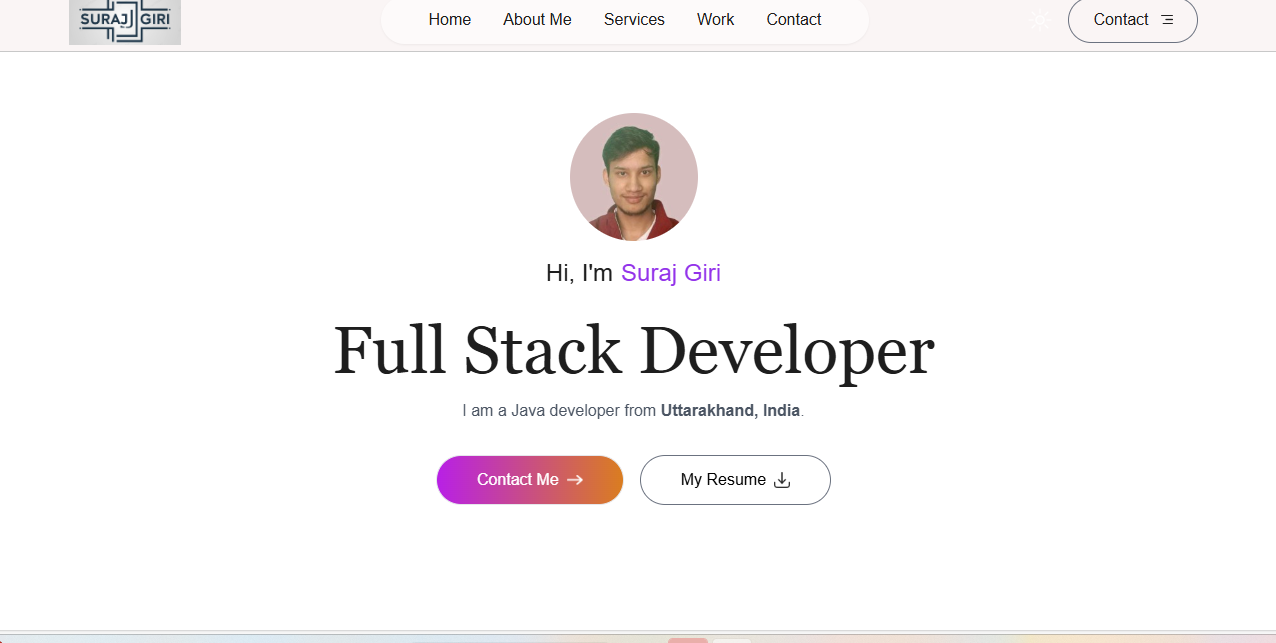Viewport: 1276px width, 643px height.
Task: Click the menu lines icon beside Contact
Action: tap(1167, 20)
